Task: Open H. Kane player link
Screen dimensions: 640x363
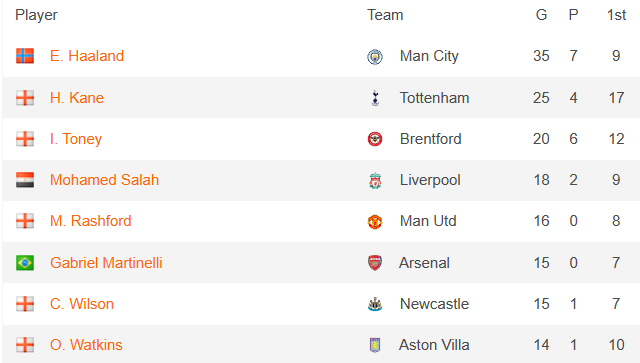Action: [x=77, y=98]
